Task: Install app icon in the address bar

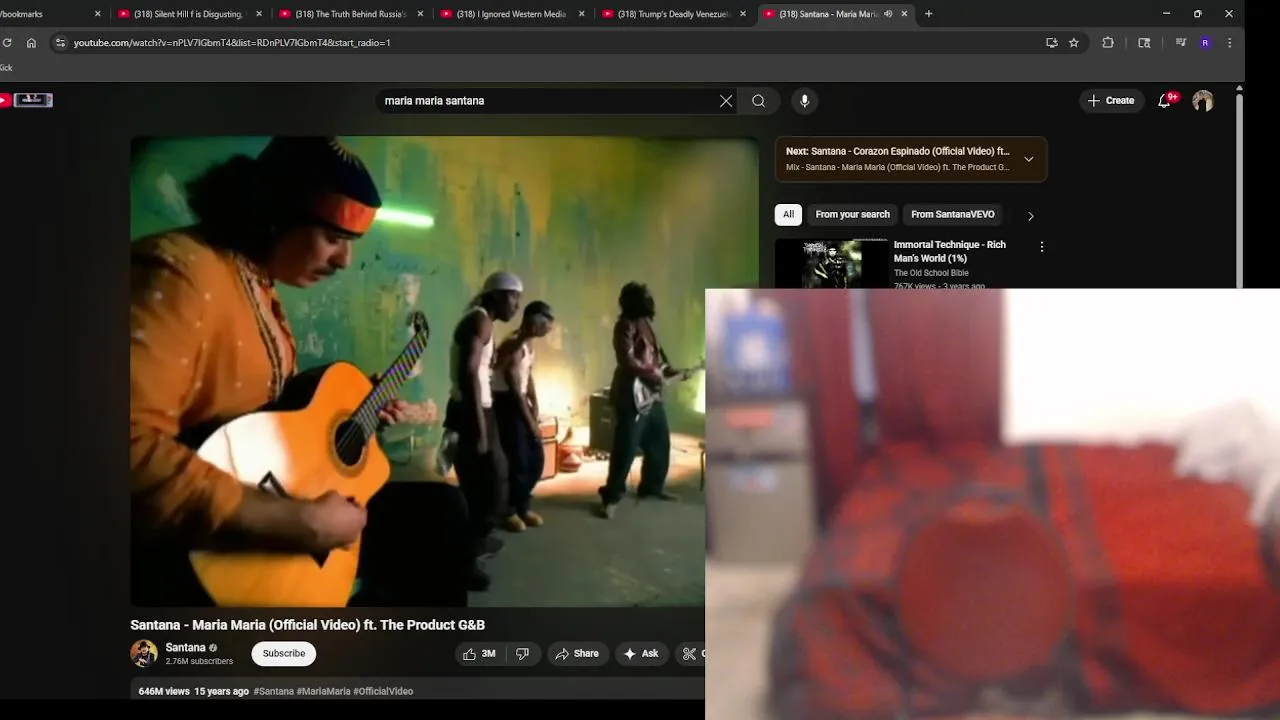Action: 1052,43
